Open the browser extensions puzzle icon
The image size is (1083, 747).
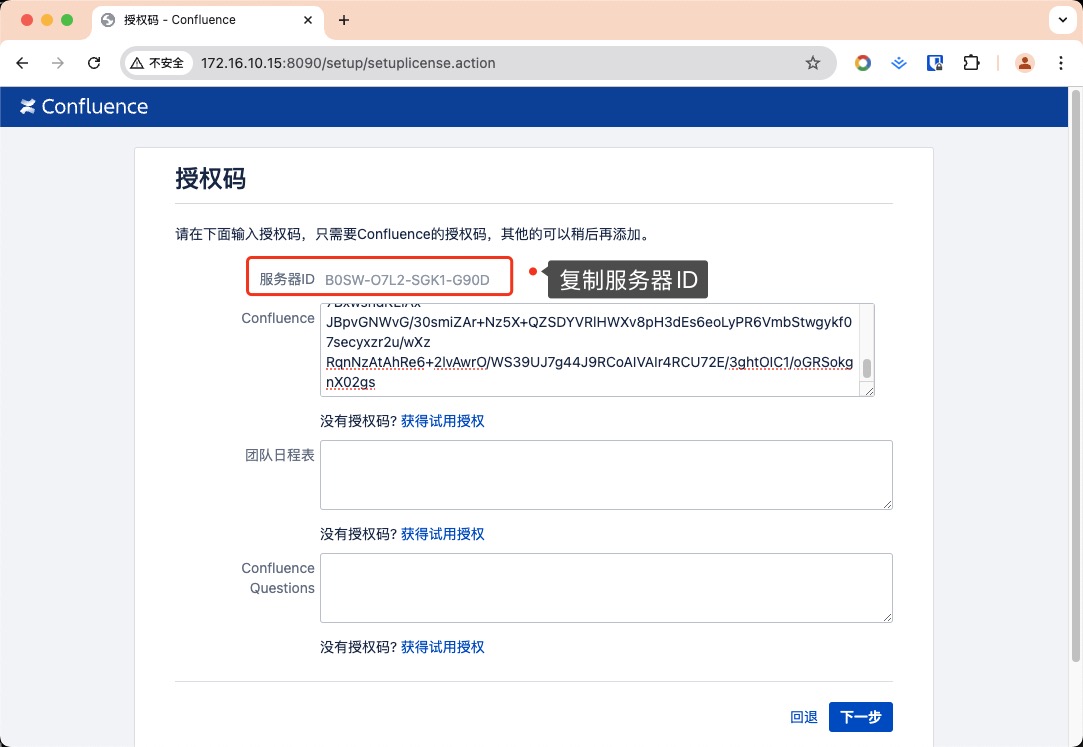pos(971,63)
